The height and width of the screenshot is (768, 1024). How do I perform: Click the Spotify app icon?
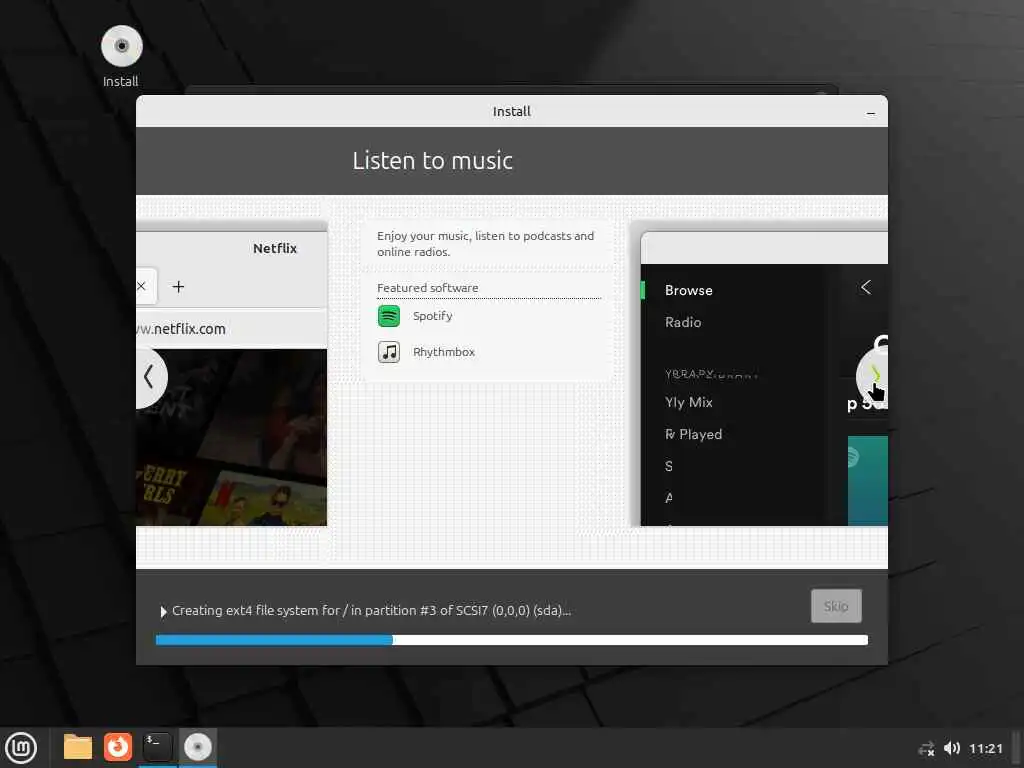[389, 316]
